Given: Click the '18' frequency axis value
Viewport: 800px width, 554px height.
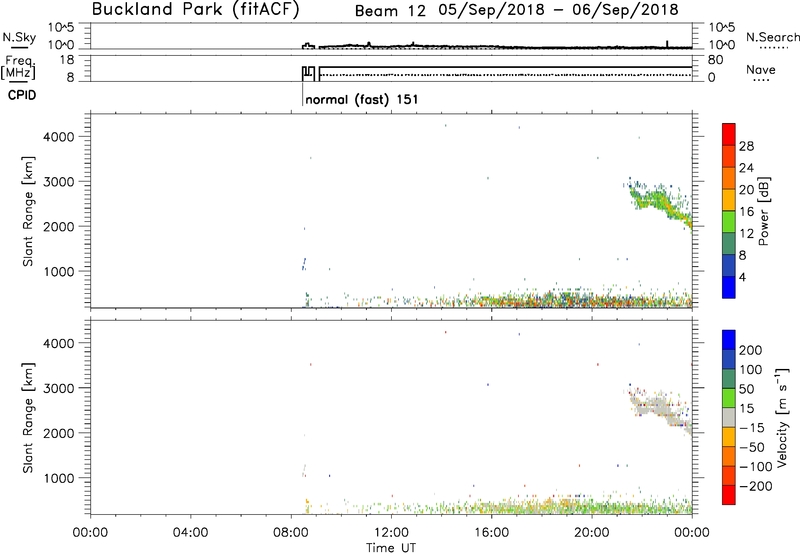Looking at the screenshot, I should tap(67, 60).
